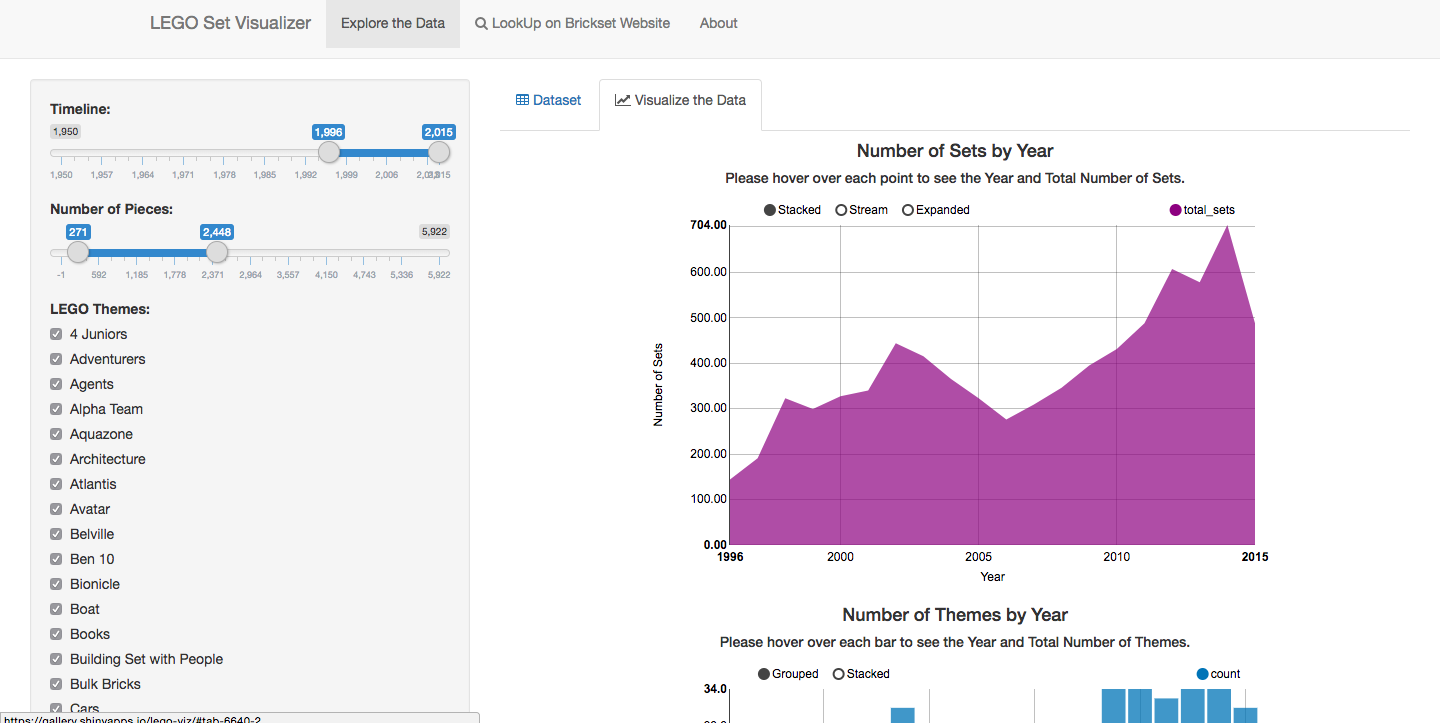The width and height of the screenshot is (1440, 723).
Task: Uncheck the Books theme
Action: (x=56, y=634)
